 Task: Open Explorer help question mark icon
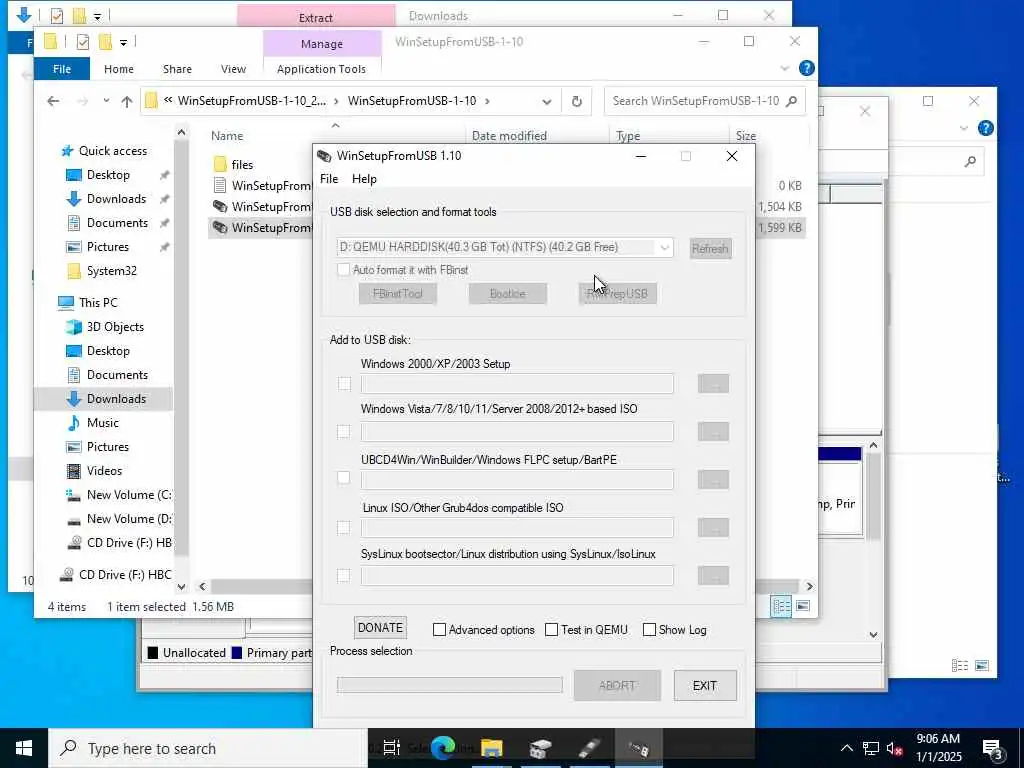coord(807,68)
